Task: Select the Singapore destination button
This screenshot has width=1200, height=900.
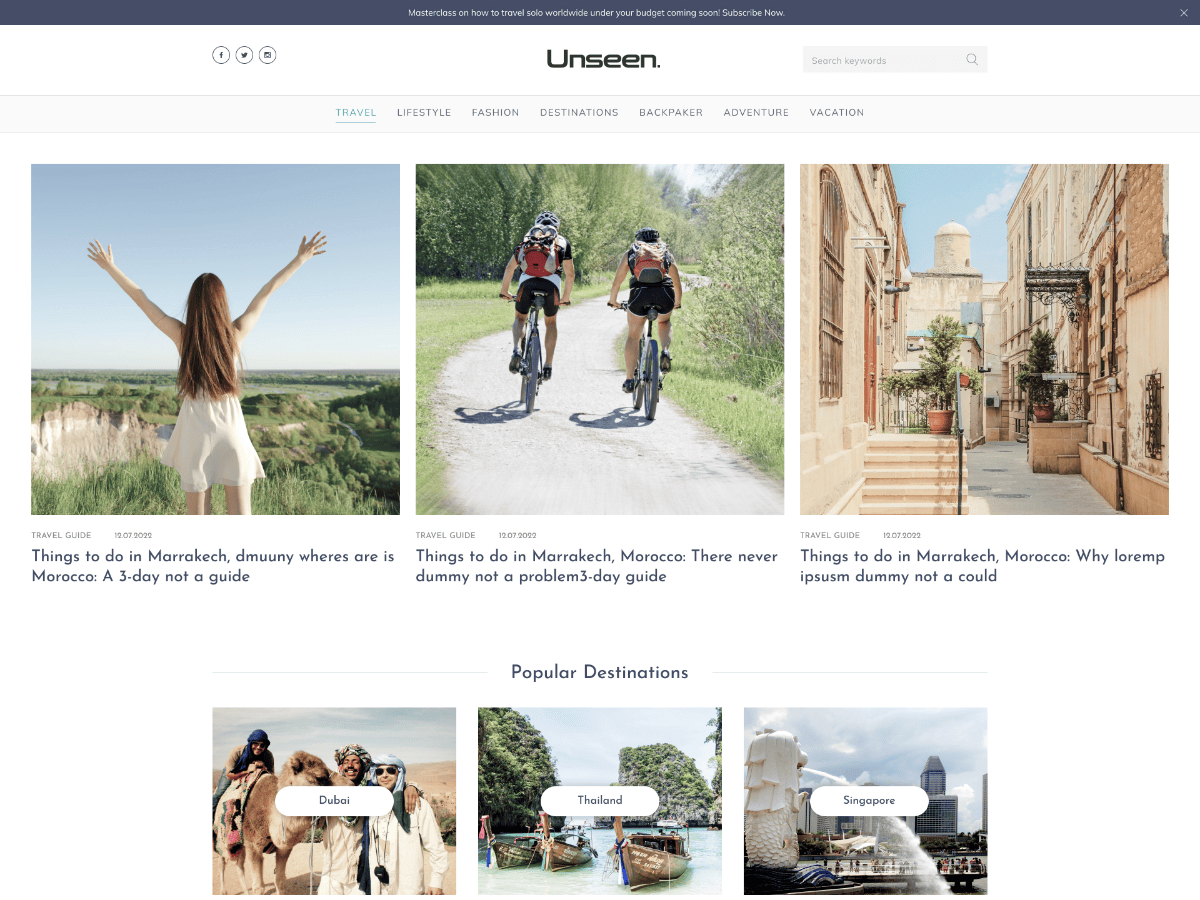Action: pos(868,800)
